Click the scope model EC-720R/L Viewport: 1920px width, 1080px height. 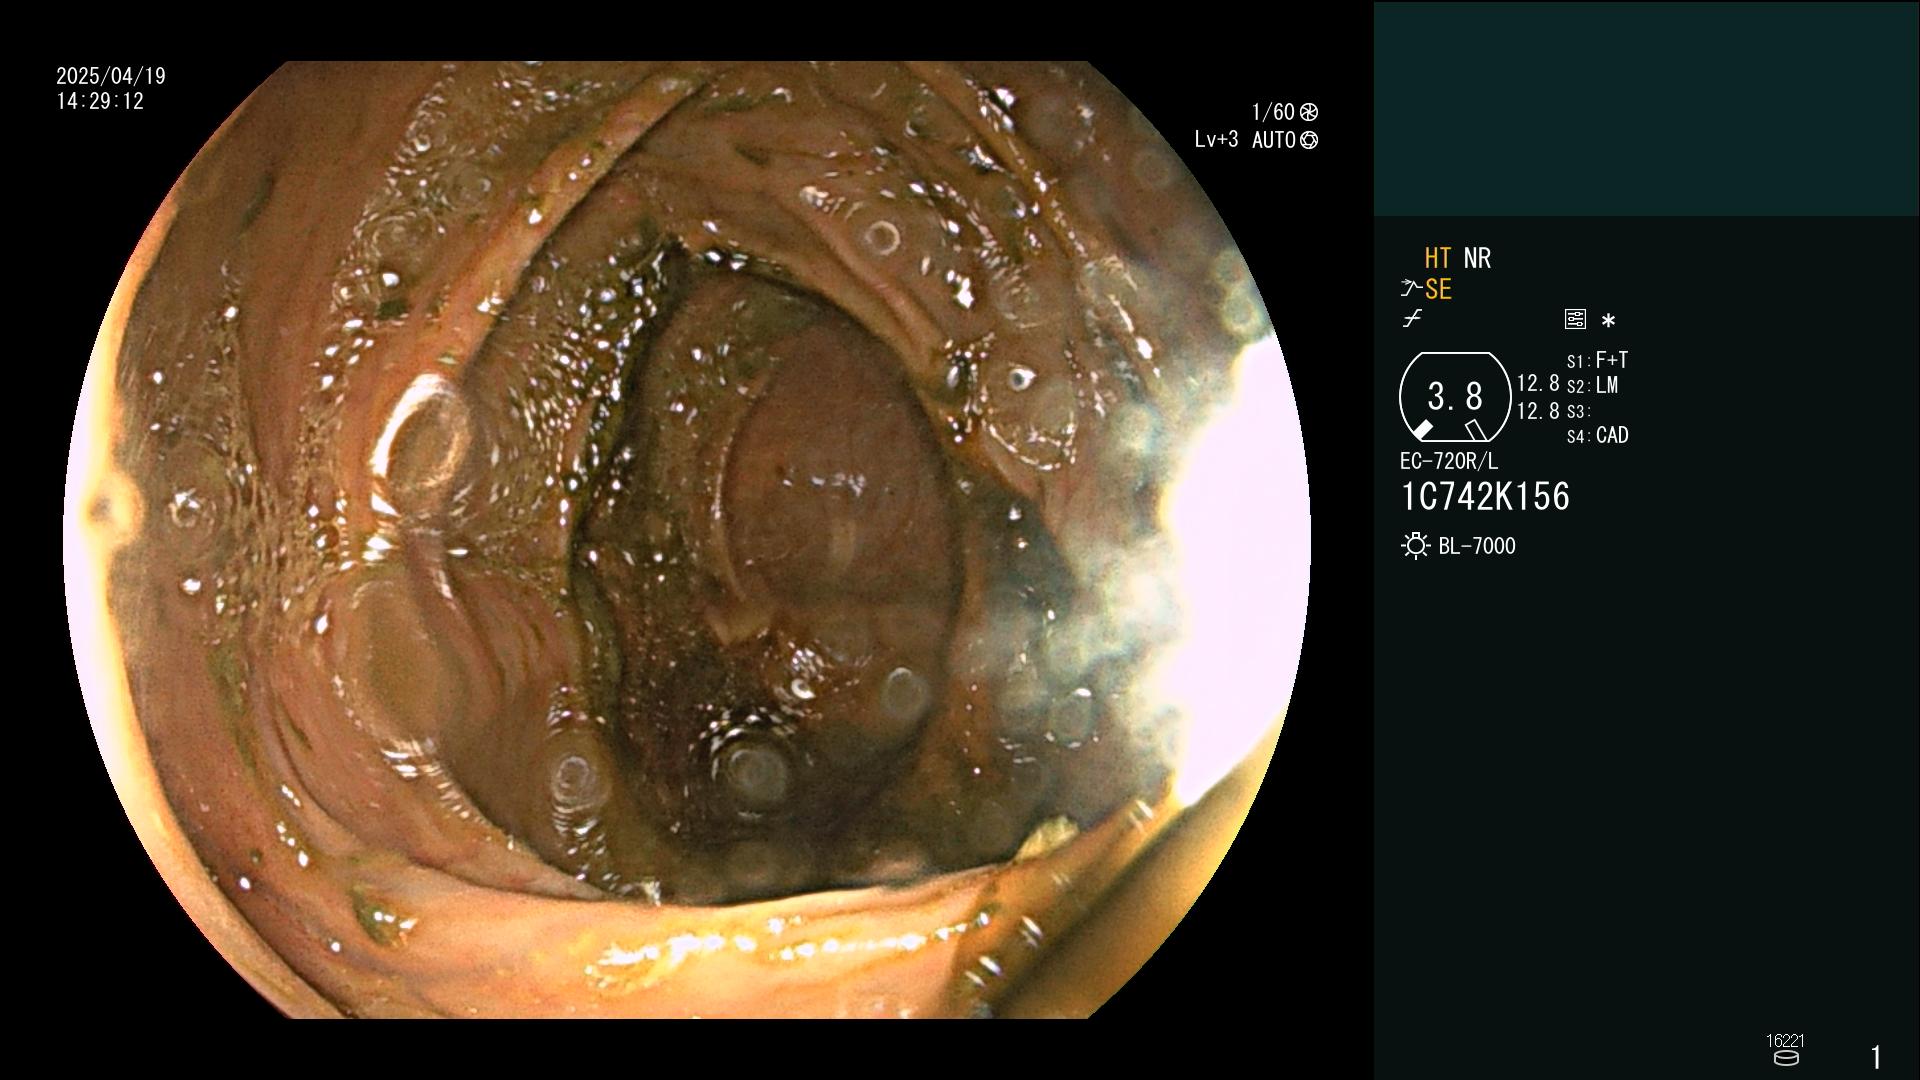(x=1449, y=462)
